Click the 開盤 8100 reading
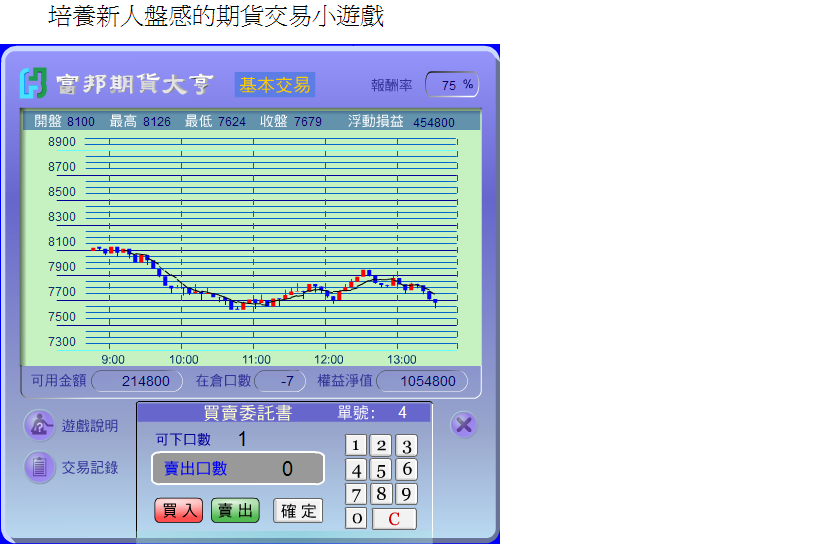840x545 pixels. click(x=64, y=122)
